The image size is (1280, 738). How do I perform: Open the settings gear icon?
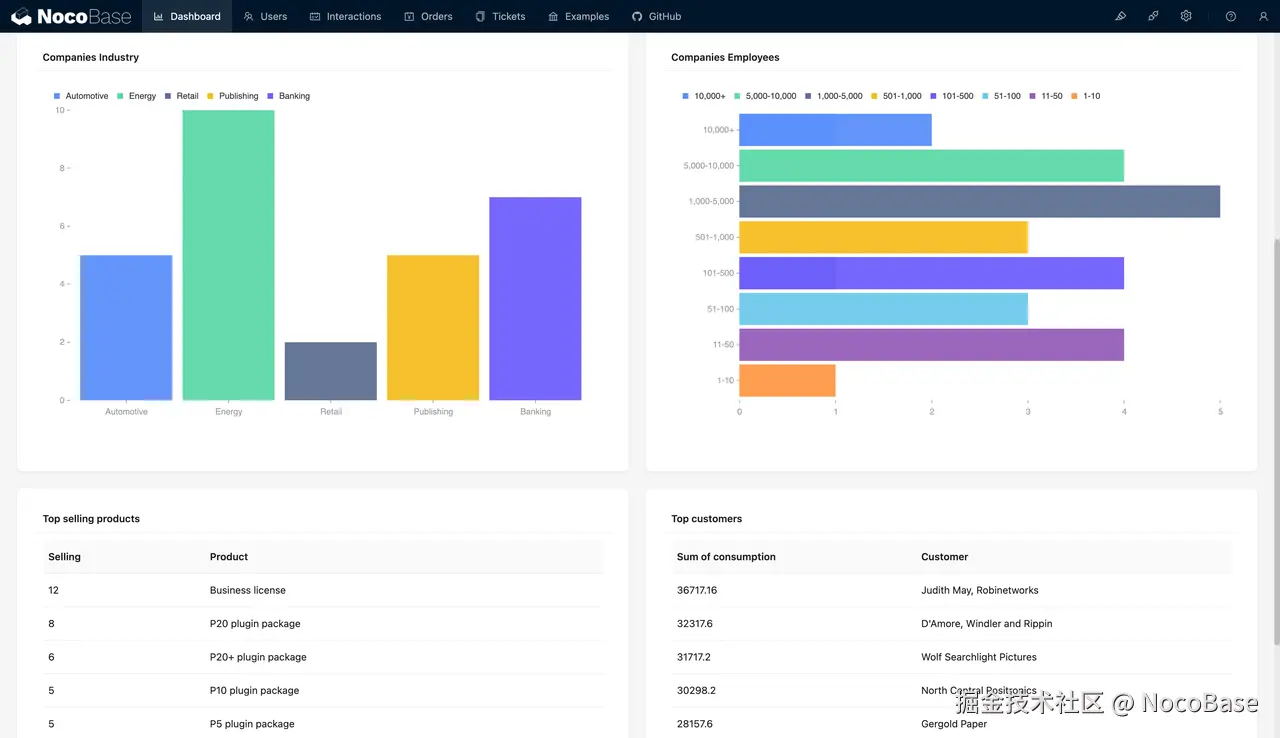coord(1186,16)
